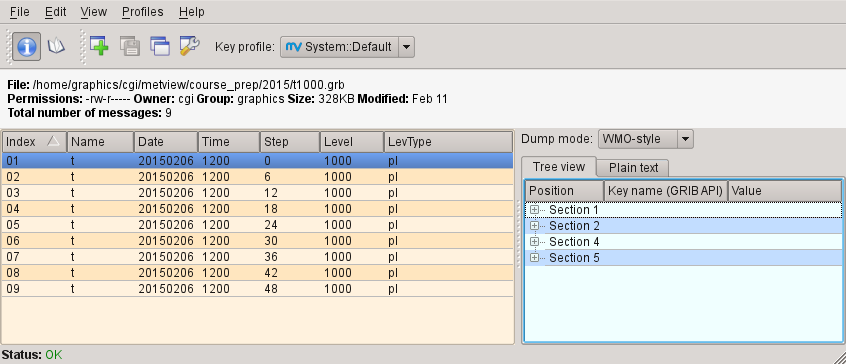
Task: Toggle the file info panel icon
Action: click(26, 46)
